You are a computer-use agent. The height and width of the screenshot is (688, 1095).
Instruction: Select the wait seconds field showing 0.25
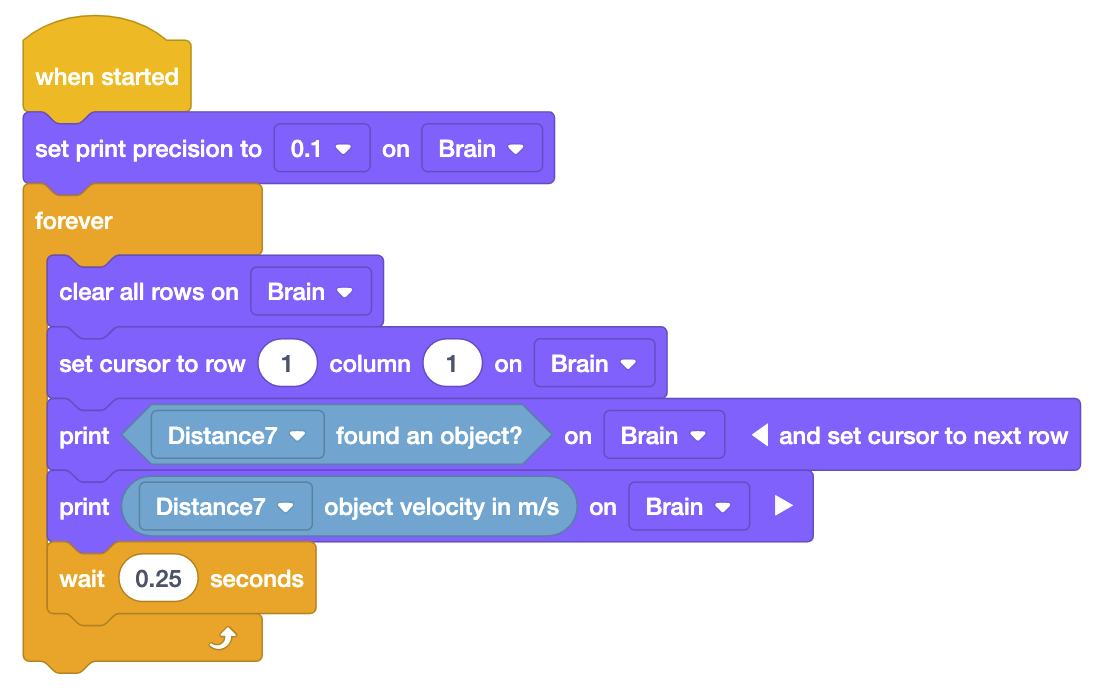tap(158, 577)
